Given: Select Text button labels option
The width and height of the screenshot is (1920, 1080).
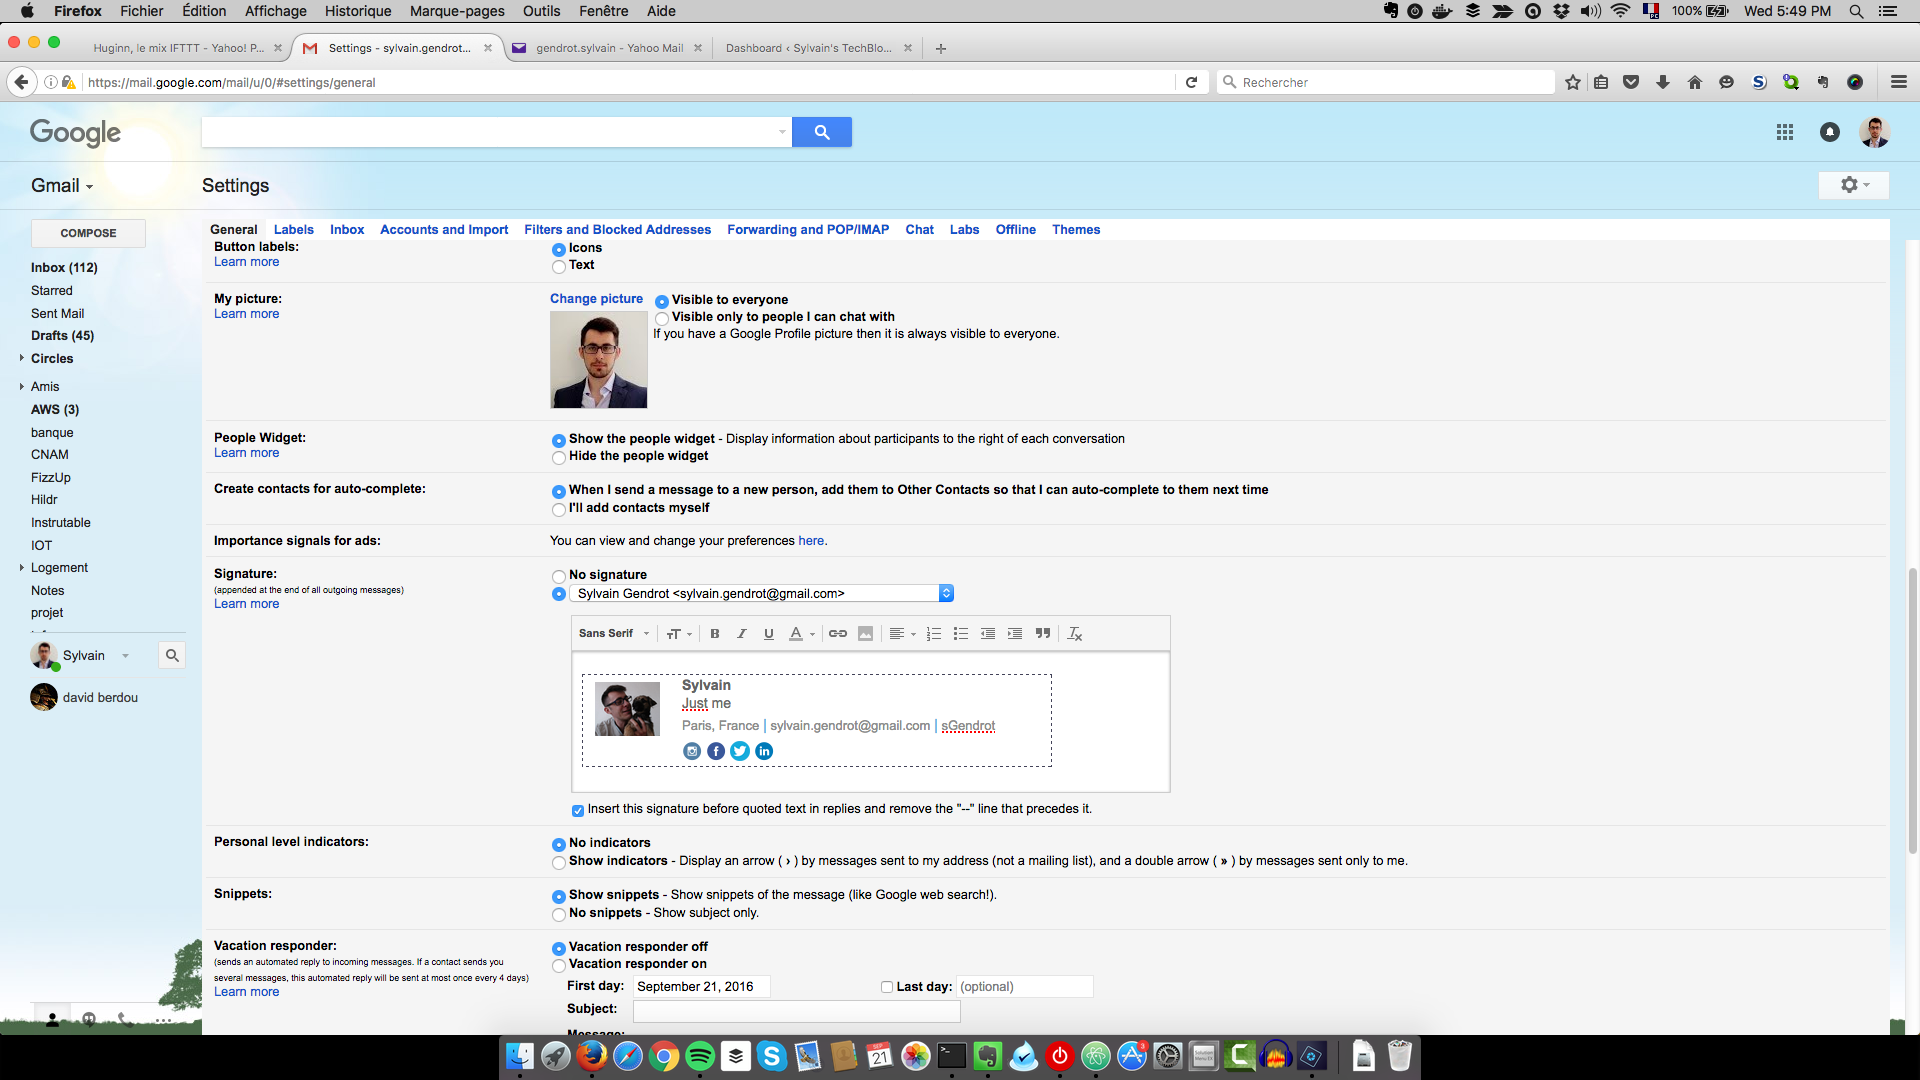Looking at the screenshot, I should coord(559,267).
